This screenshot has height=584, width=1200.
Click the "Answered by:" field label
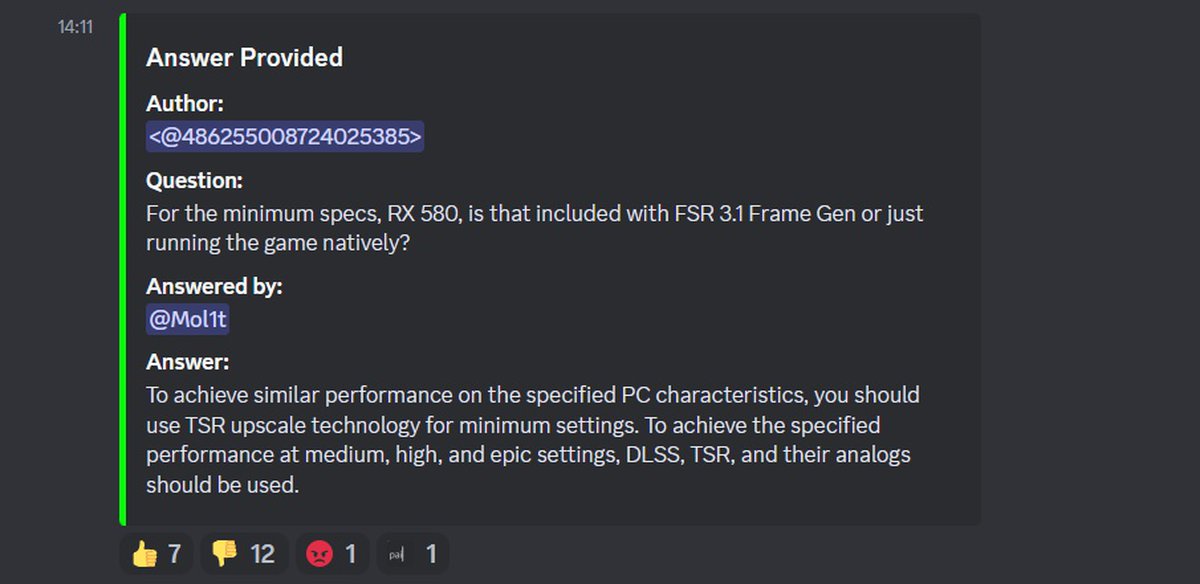point(214,286)
